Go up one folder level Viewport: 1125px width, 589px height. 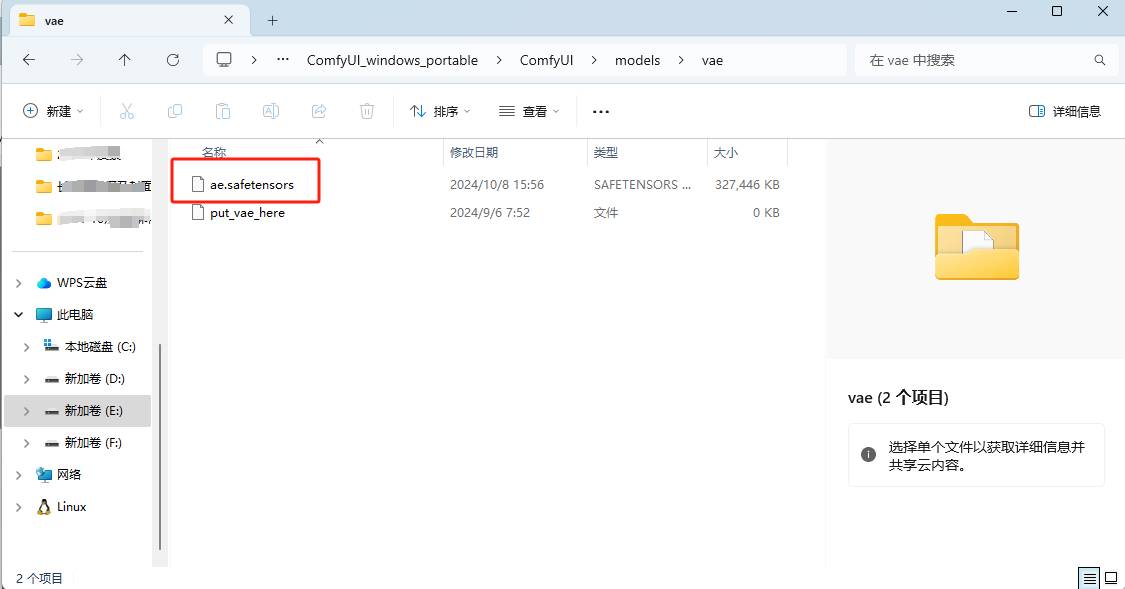125,60
